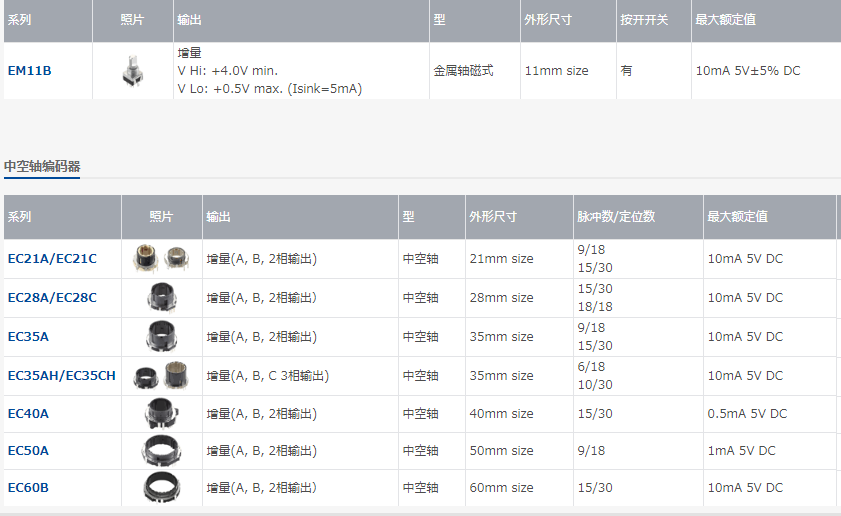The image size is (841, 516).
Task: Open the EC60B series link
Action: click(28, 488)
